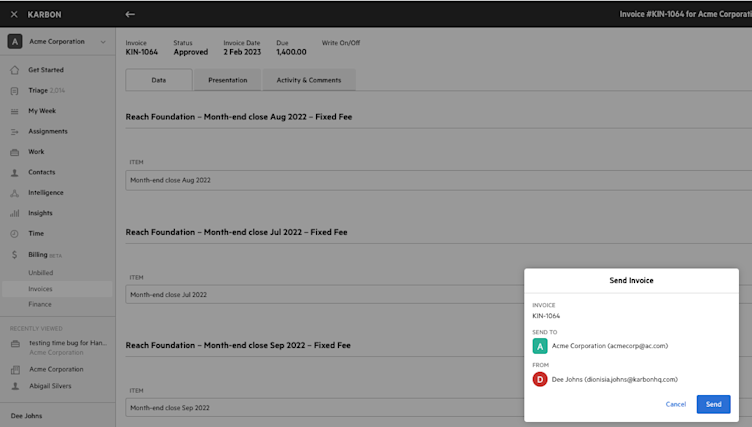
Task: Select Triage in the sidebar
Action: pyautogui.click(x=38, y=90)
